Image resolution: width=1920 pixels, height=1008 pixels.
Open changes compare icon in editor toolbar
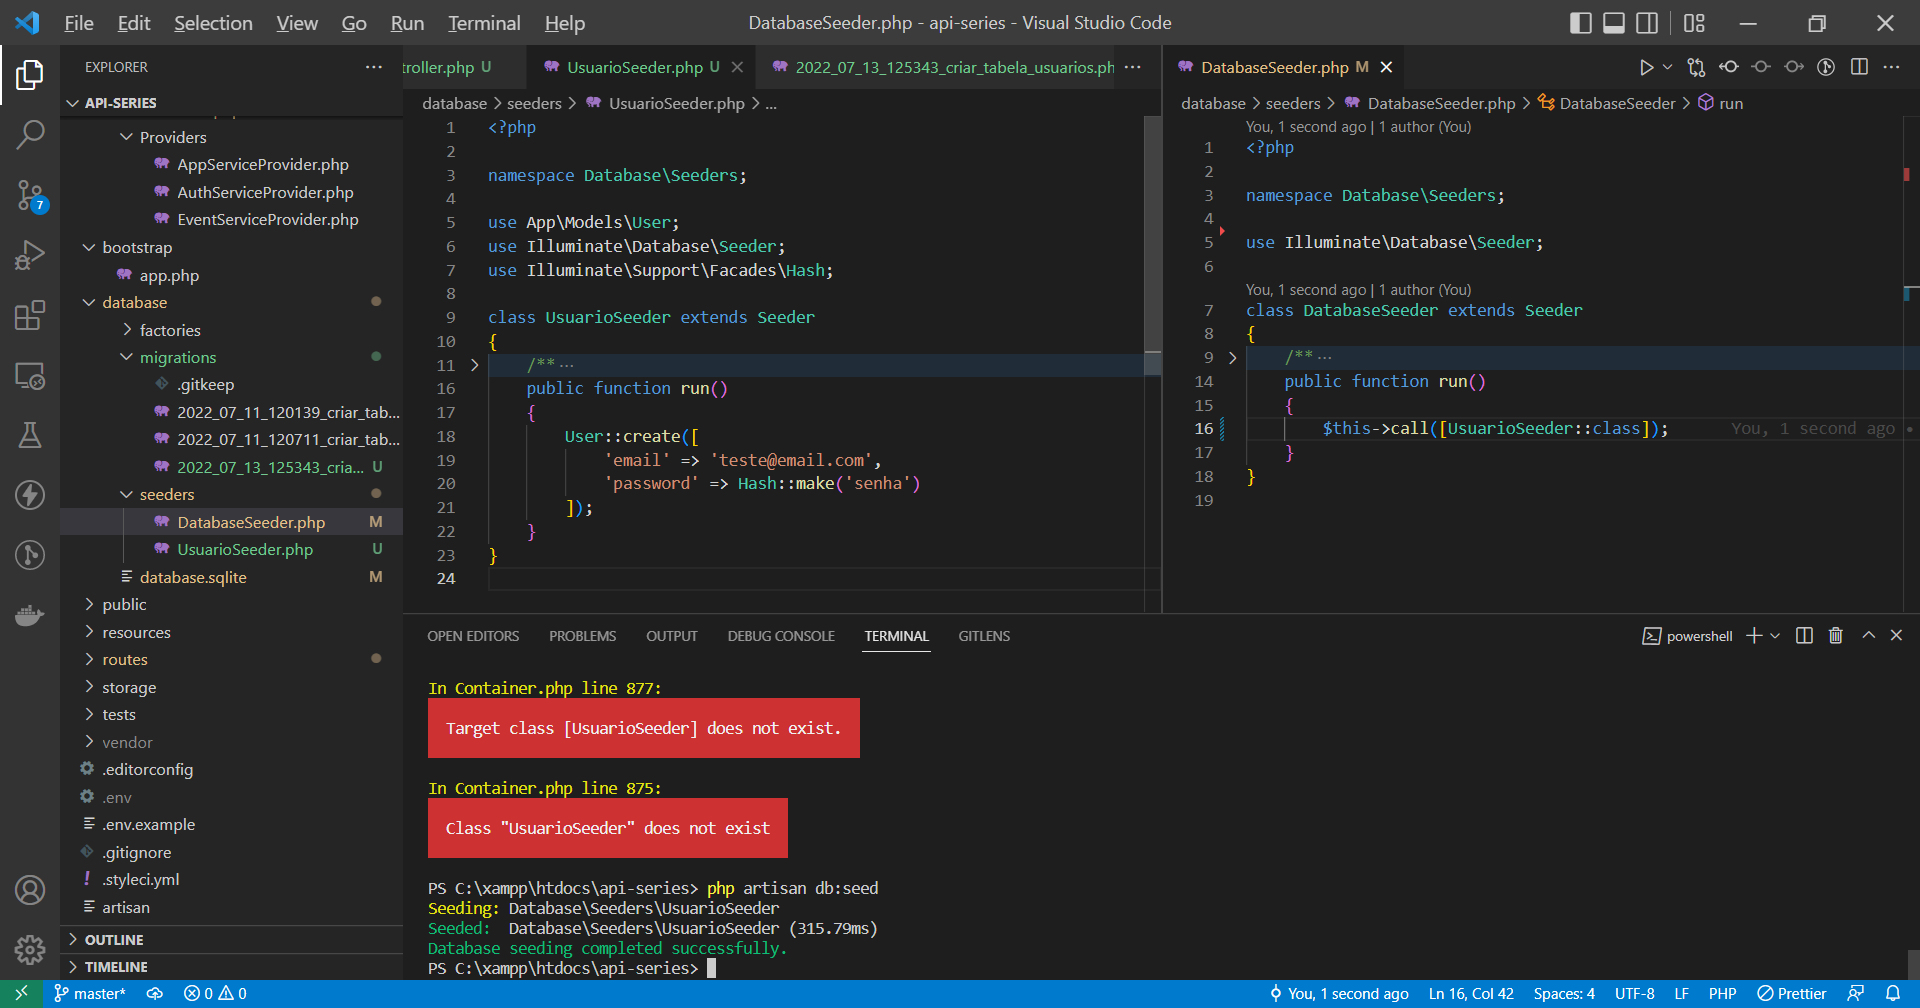coord(1696,67)
